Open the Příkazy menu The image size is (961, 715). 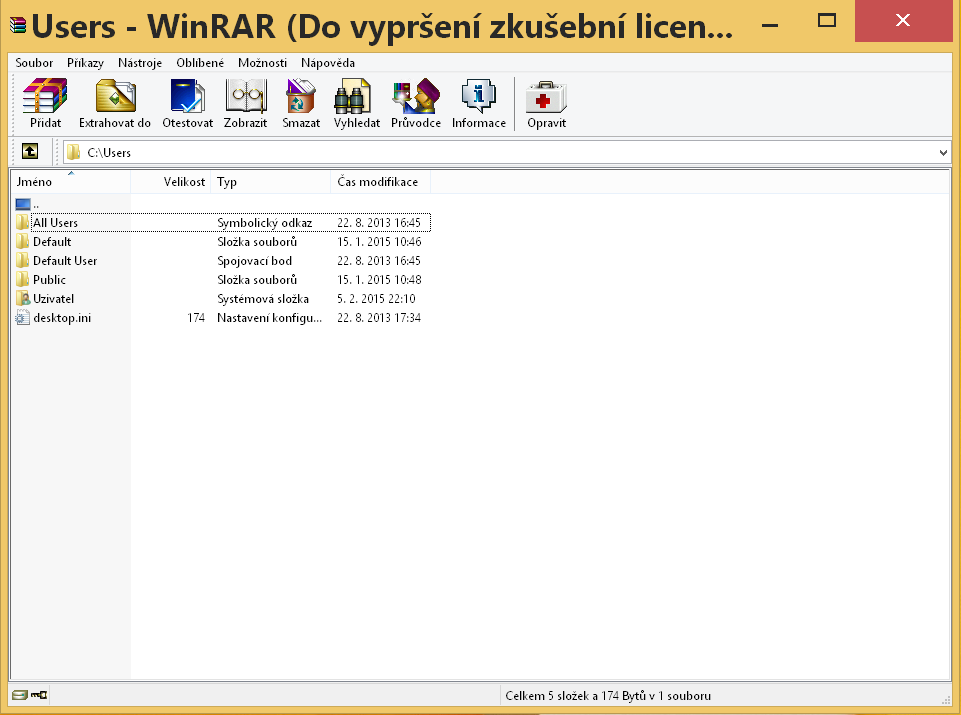coord(85,62)
